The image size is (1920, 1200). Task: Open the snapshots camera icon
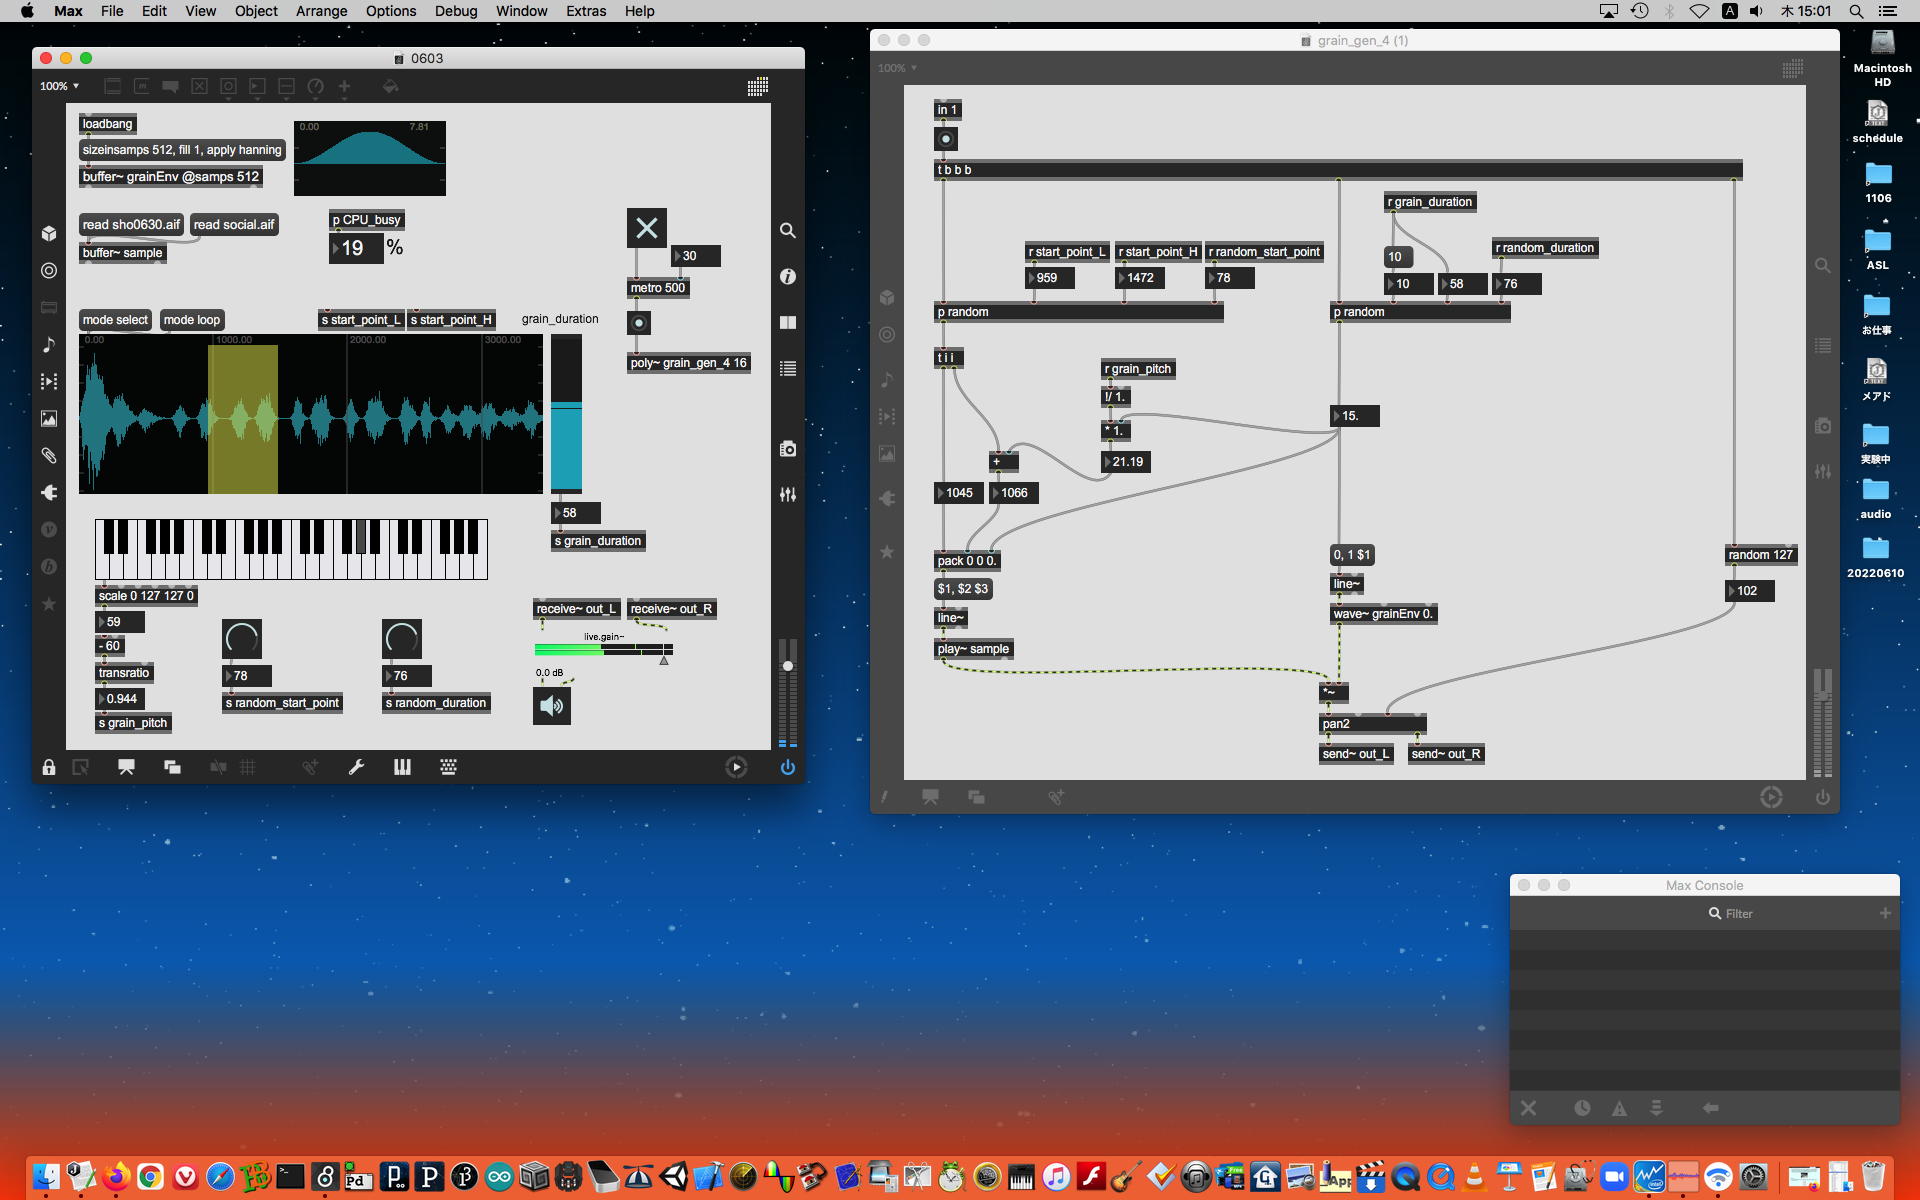[x=788, y=449]
